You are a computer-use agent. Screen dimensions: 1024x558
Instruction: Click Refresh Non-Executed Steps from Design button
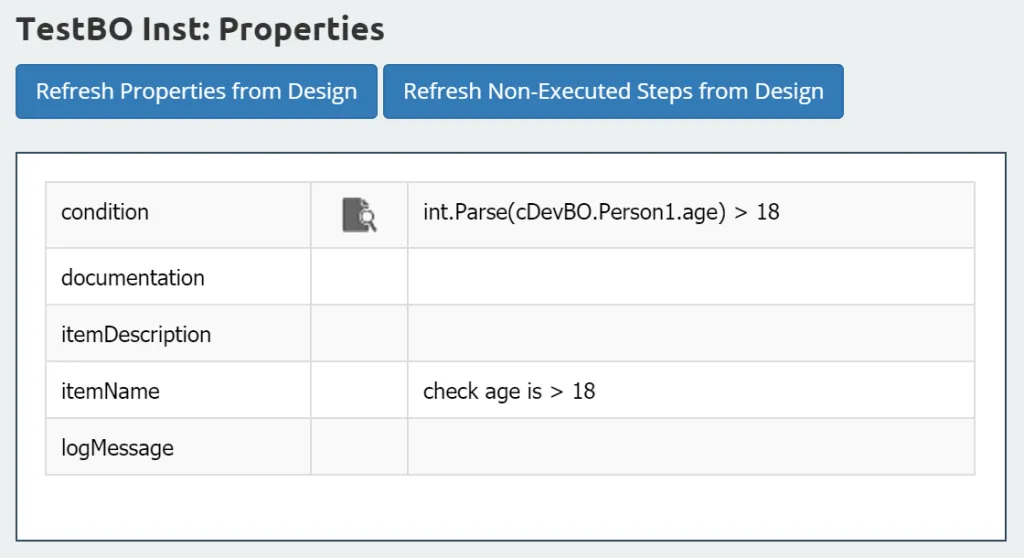coord(613,91)
